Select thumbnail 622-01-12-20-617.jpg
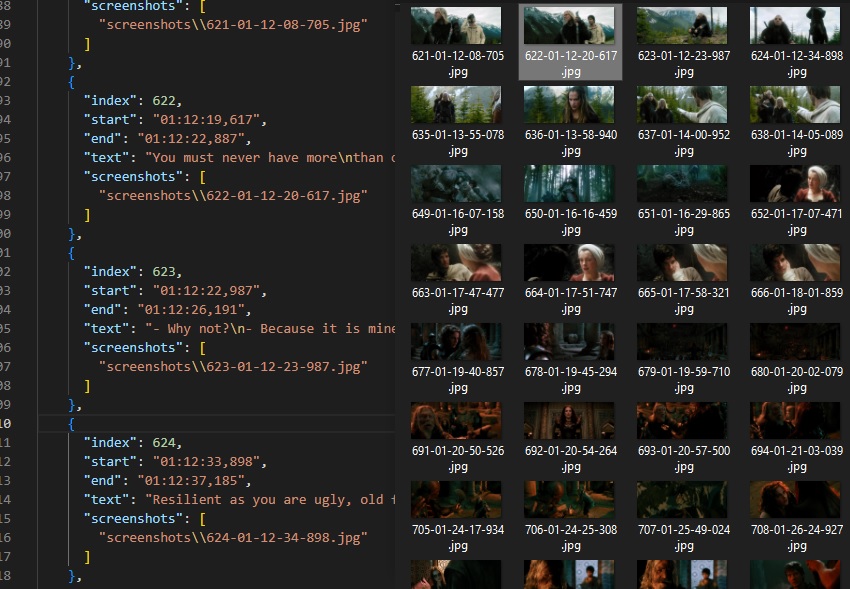This screenshot has width=850, height=589. pos(569,25)
